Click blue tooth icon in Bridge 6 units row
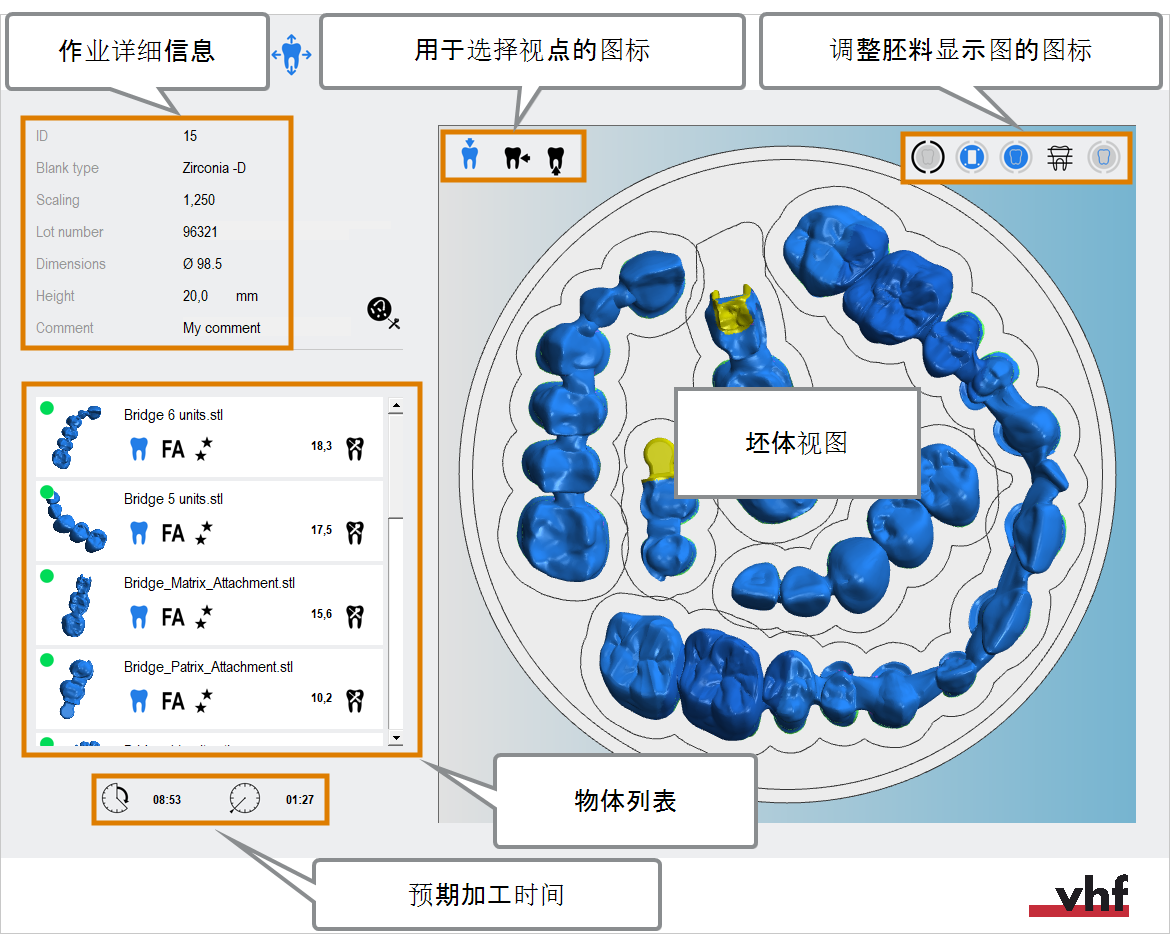The image size is (1170, 945). pyautogui.click(x=139, y=449)
